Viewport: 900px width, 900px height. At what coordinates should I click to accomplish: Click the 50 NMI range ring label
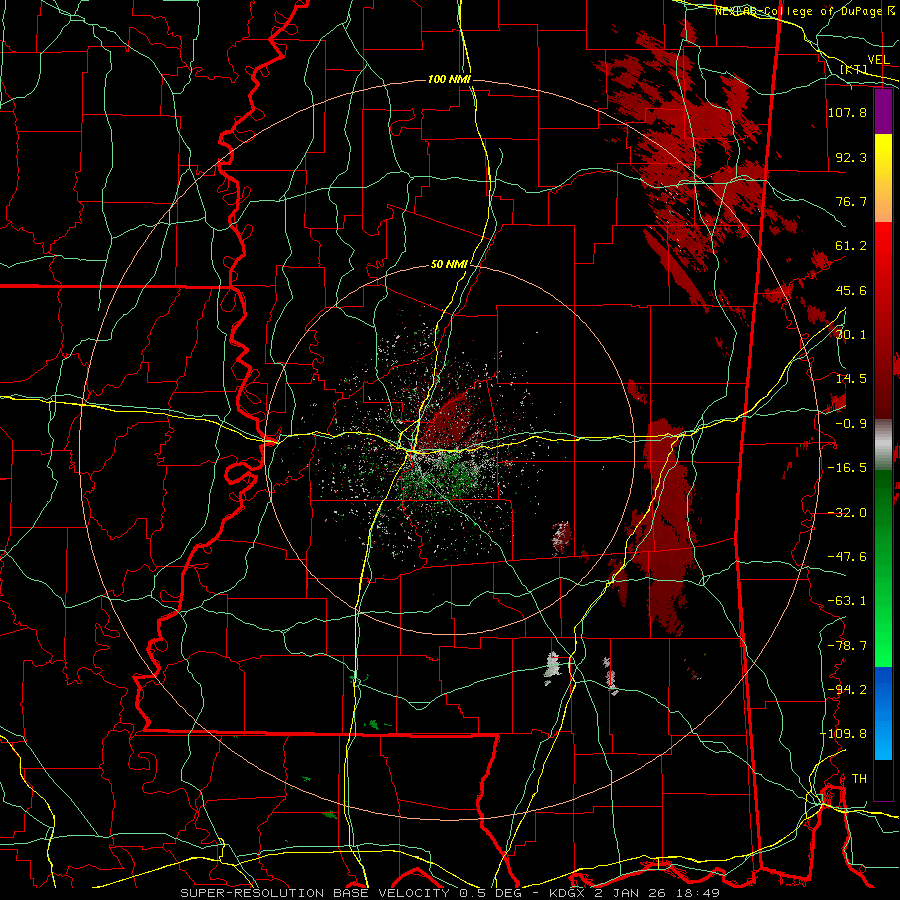click(449, 264)
